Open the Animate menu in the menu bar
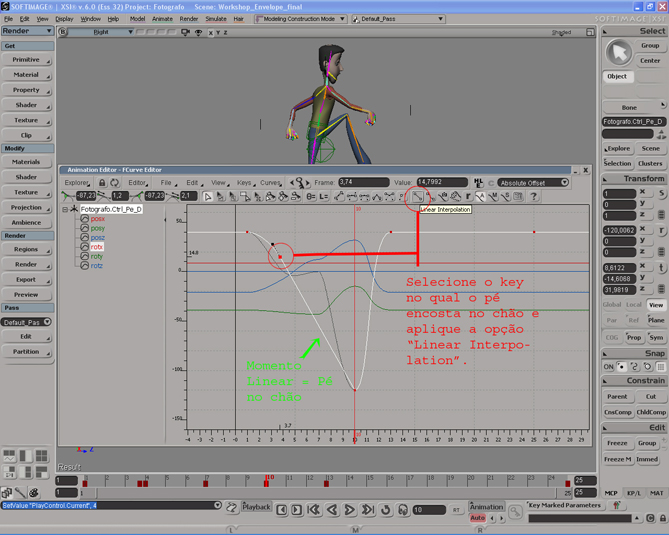 pyautogui.click(x=161, y=19)
